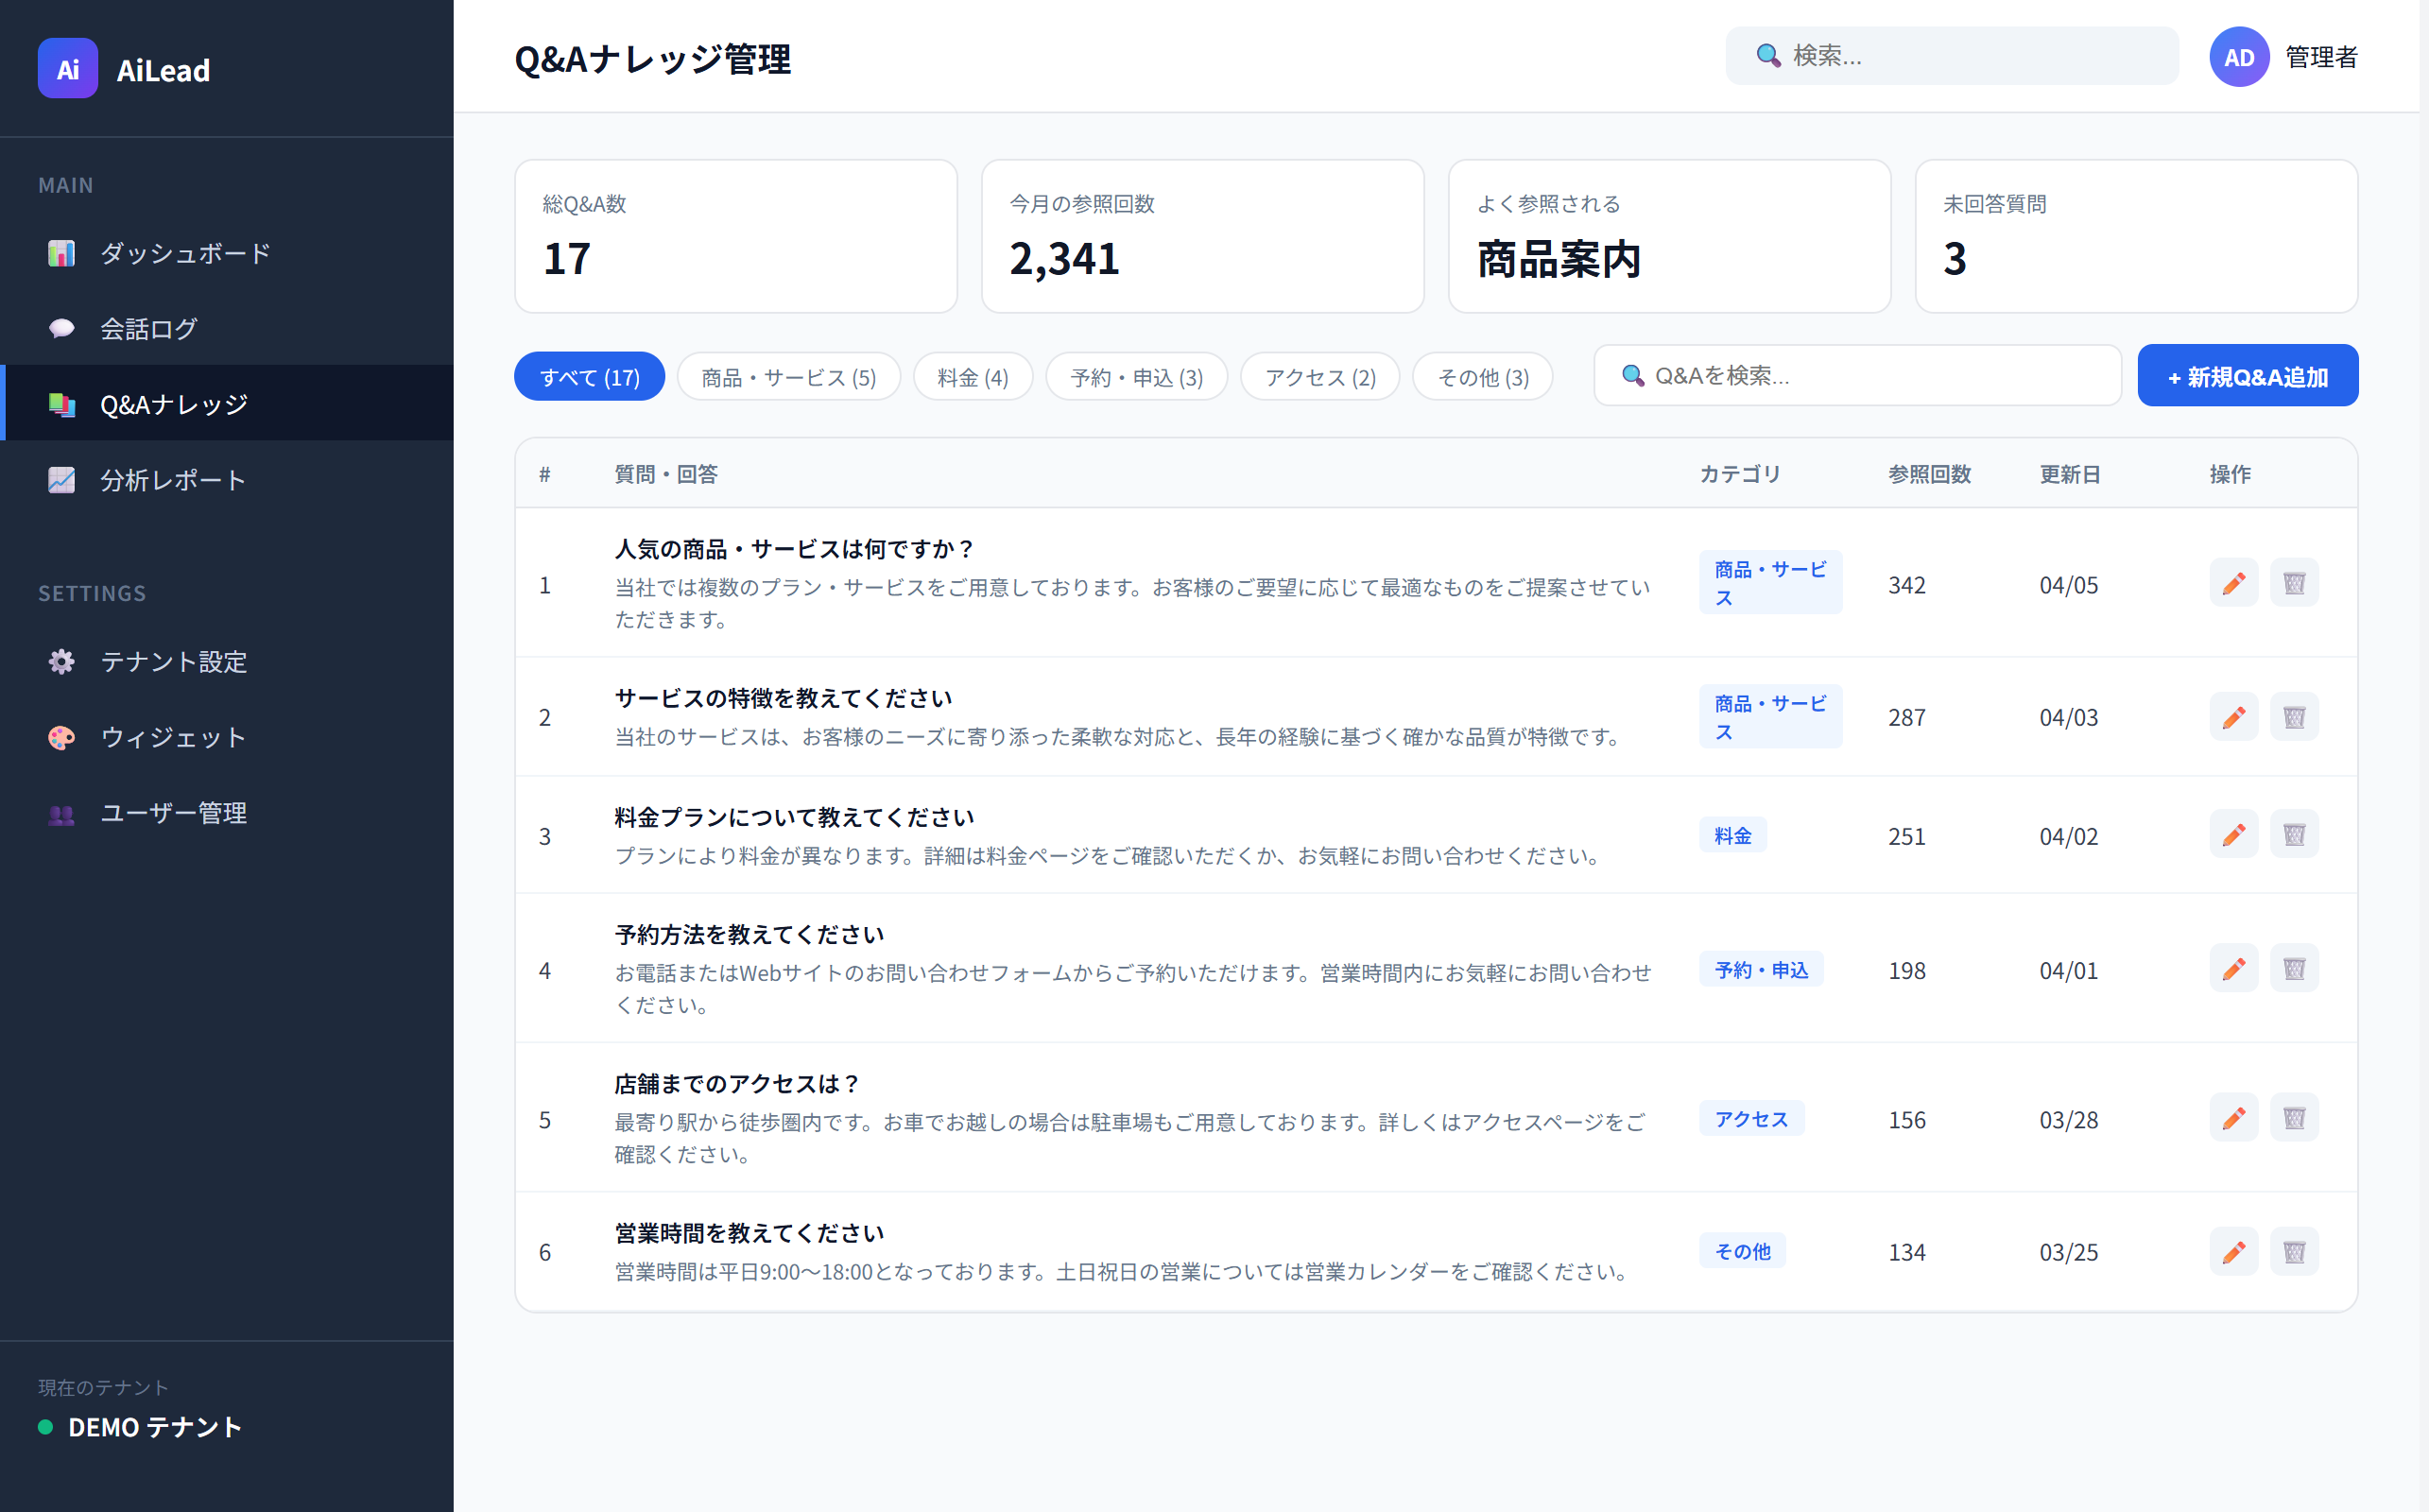Screen dimensions: 2429x1512
Task: Click the magnifier icon in Q&A search
Action: [1633, 375]
